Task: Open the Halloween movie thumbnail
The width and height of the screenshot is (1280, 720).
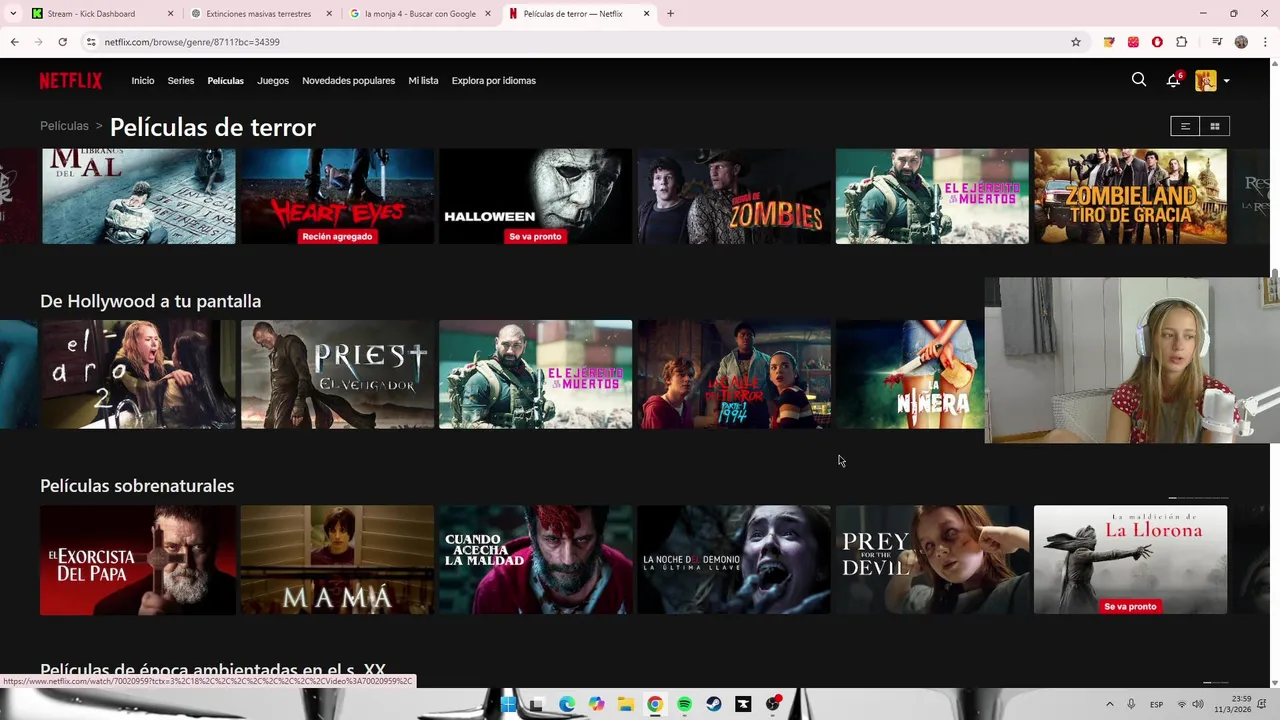Action: click(535, 196)
